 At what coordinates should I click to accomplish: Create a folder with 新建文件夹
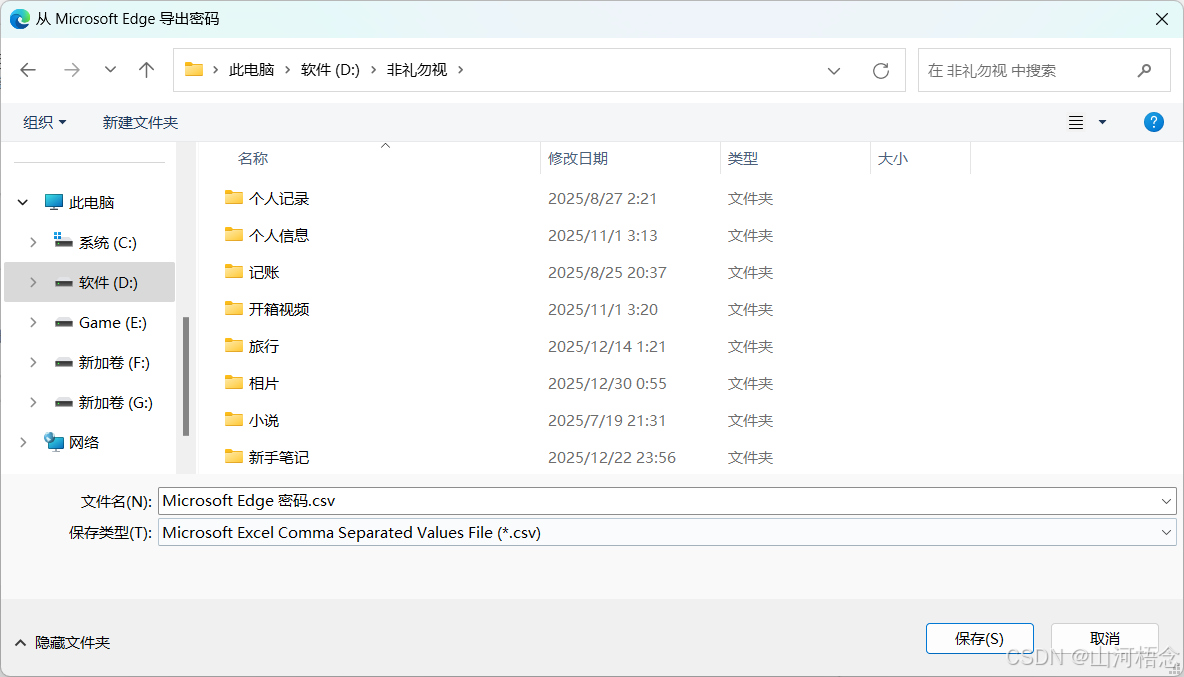point(140,122)
